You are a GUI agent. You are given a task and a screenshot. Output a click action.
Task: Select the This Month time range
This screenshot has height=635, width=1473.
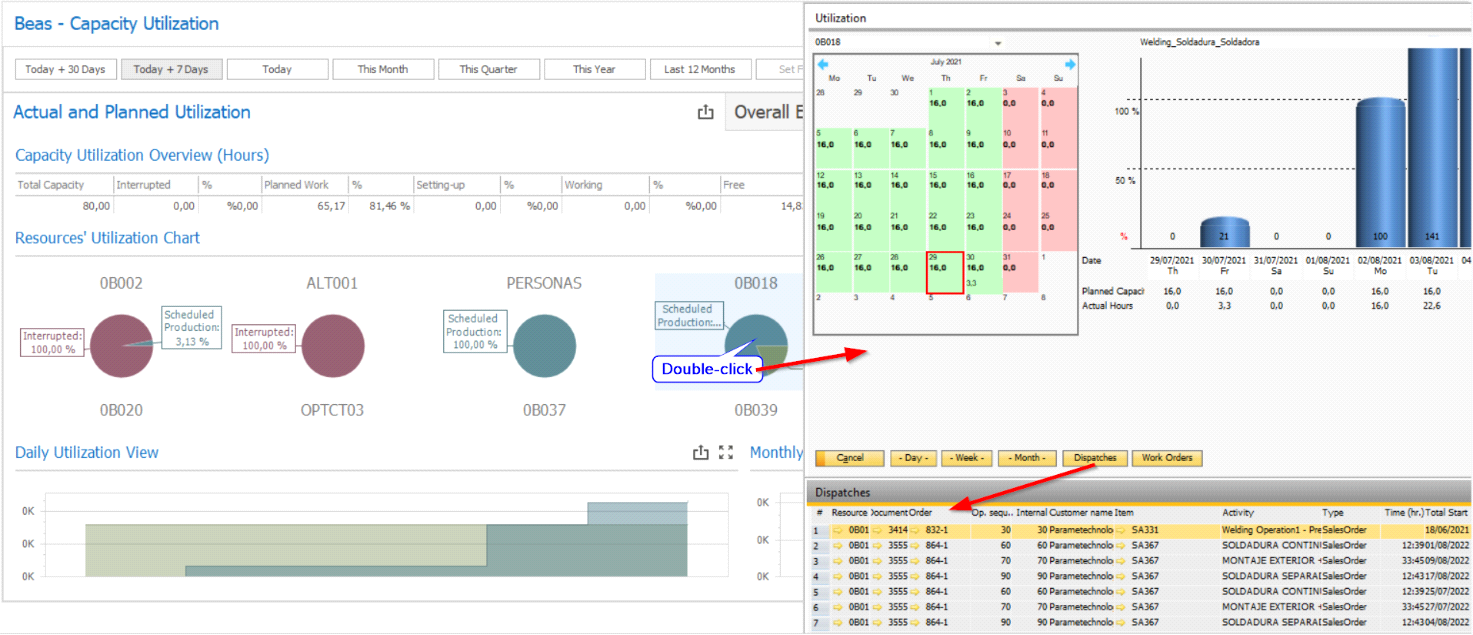pyautogui.click(x=384, y=69)
